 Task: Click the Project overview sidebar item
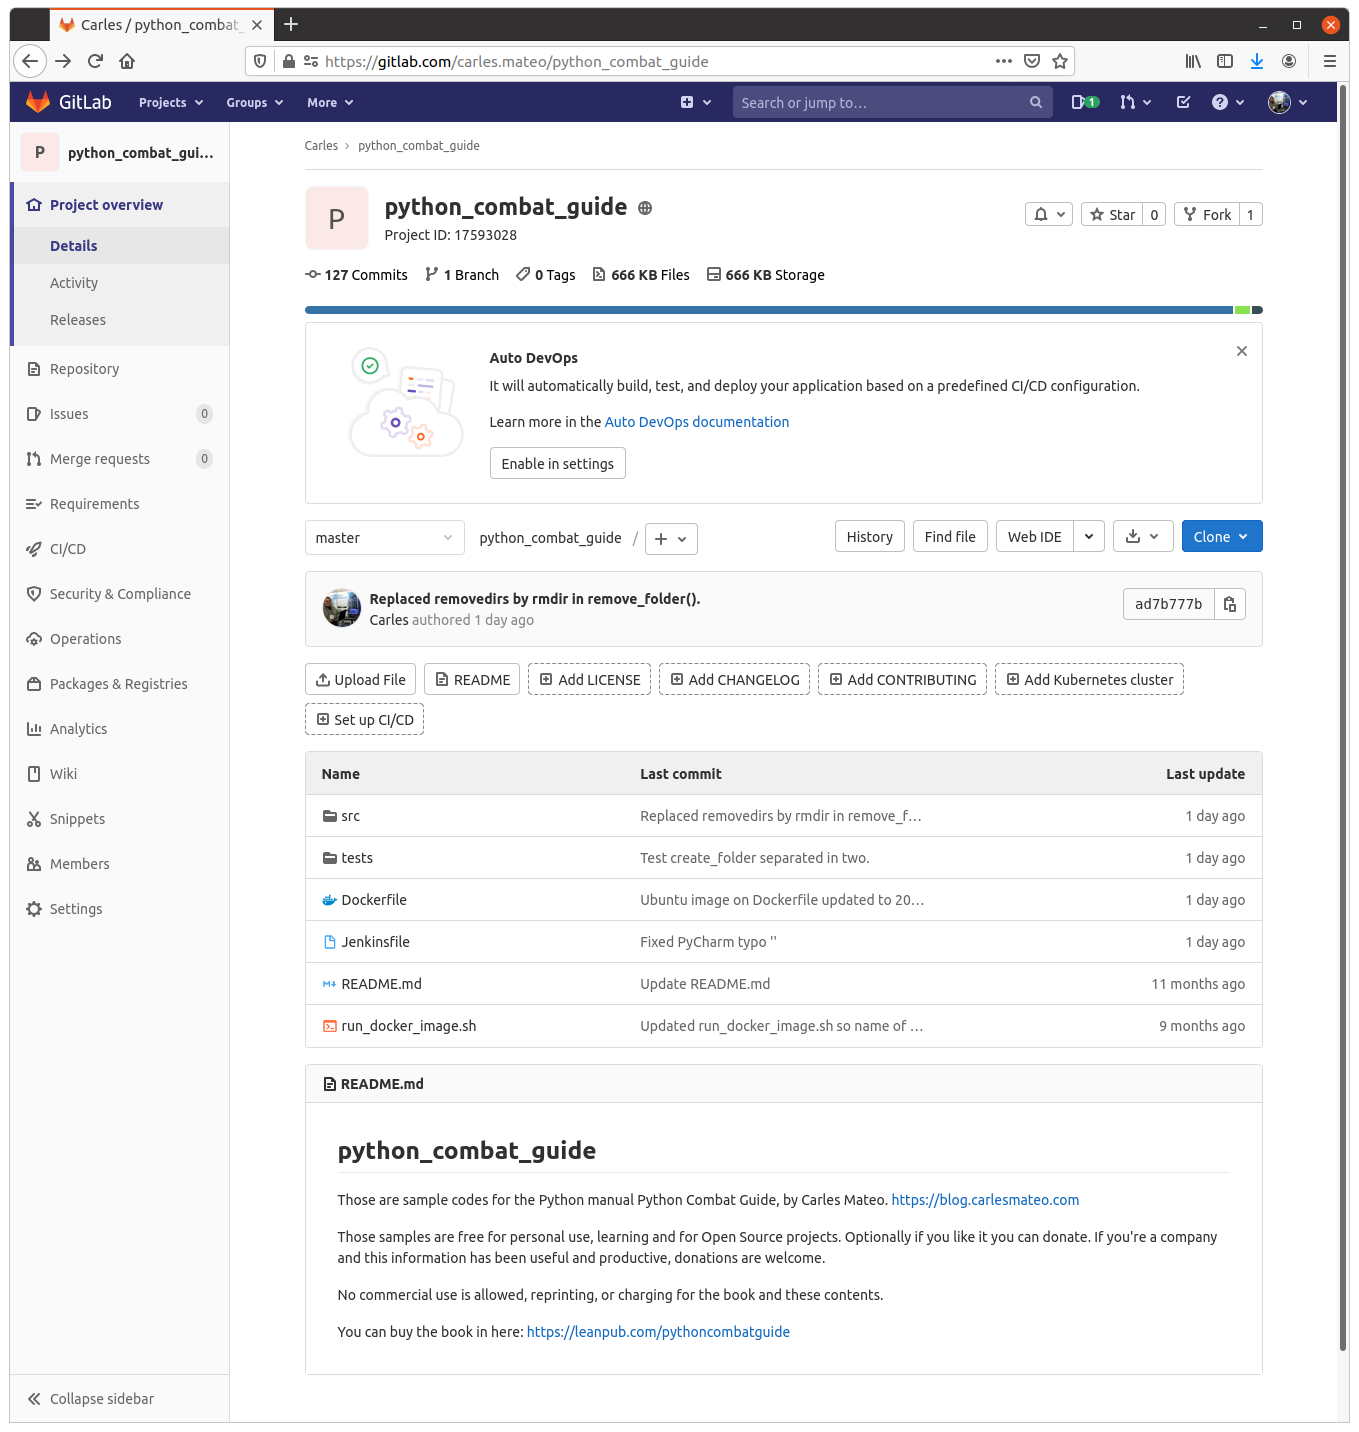click(x=120, y=205)
